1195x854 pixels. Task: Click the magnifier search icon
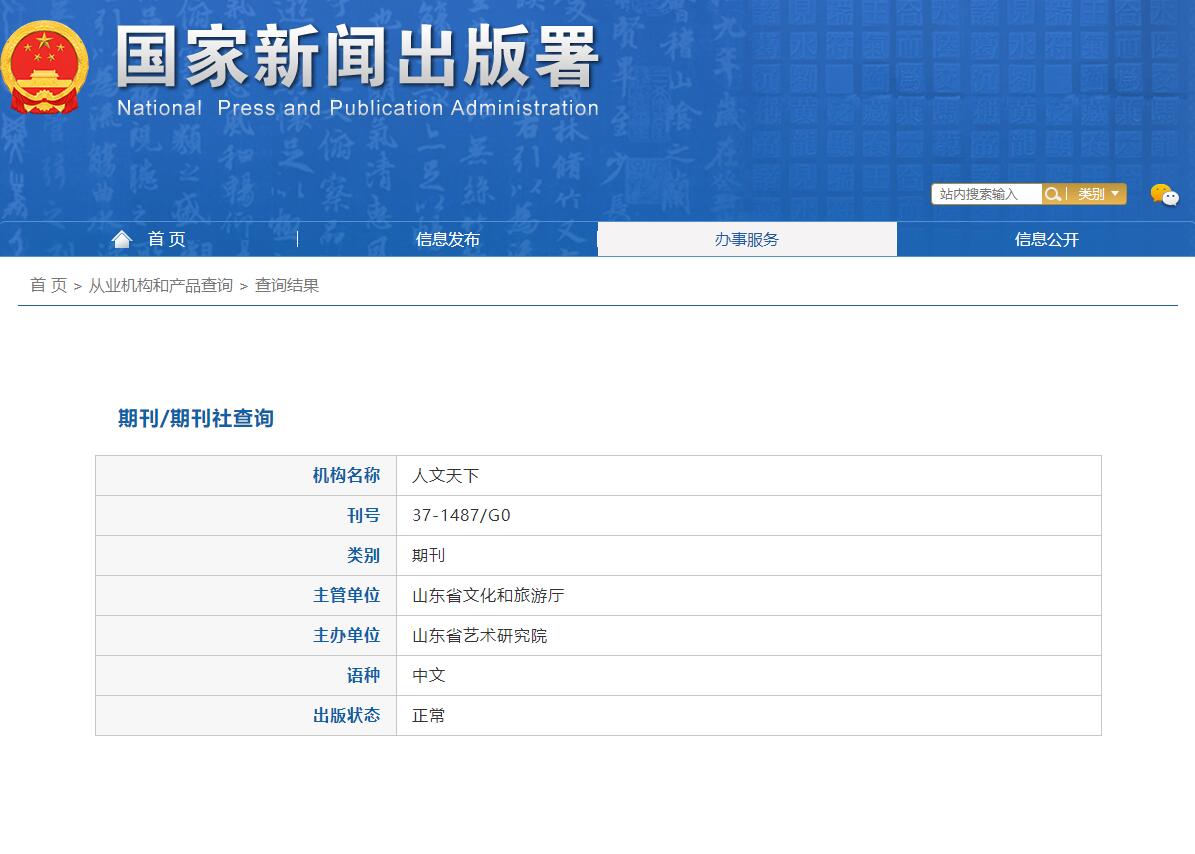[x=1052, y=194]
